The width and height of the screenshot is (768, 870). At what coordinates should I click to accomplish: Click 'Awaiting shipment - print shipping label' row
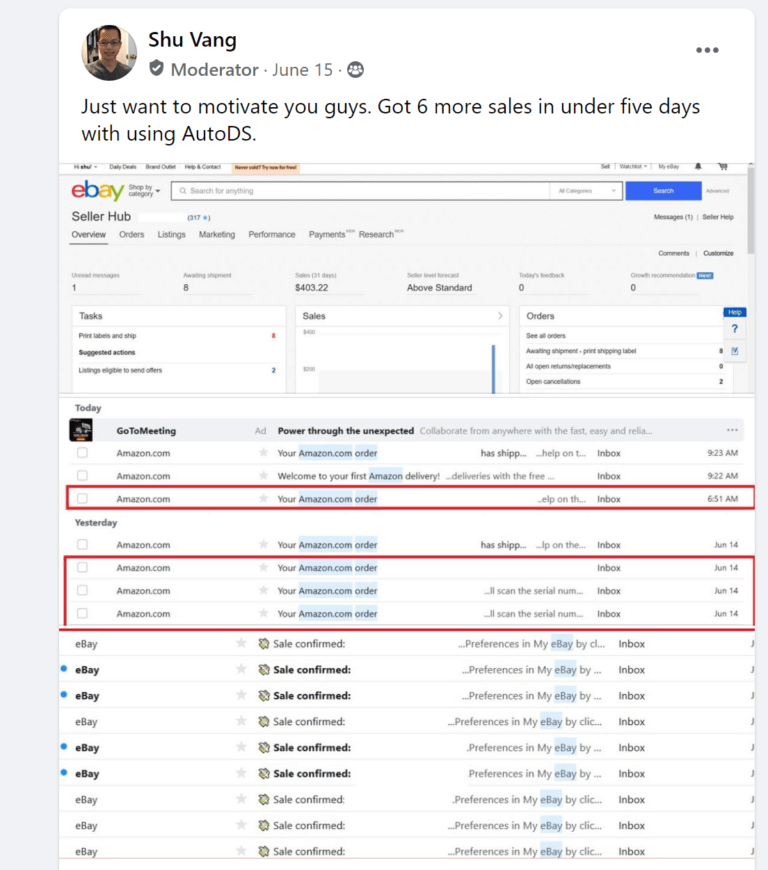(624, 351)
